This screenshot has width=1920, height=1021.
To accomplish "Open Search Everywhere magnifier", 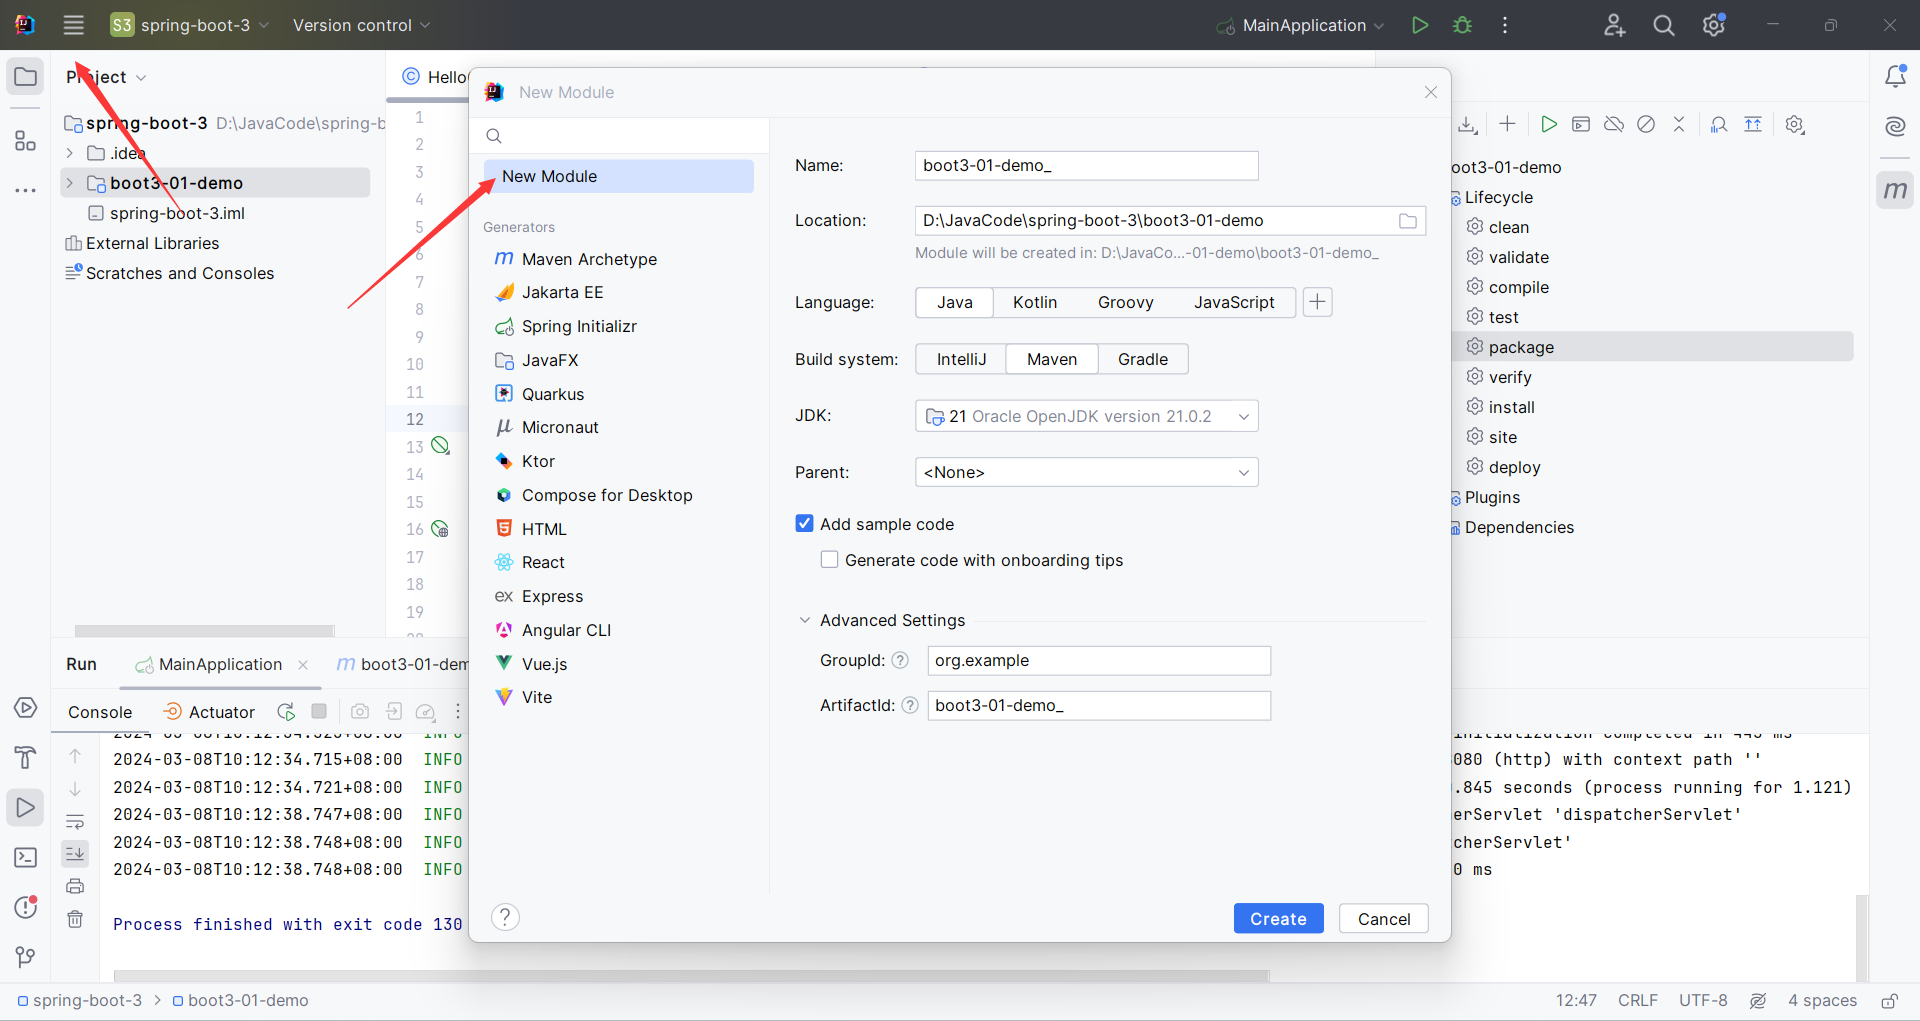I will pos(1664,25).
